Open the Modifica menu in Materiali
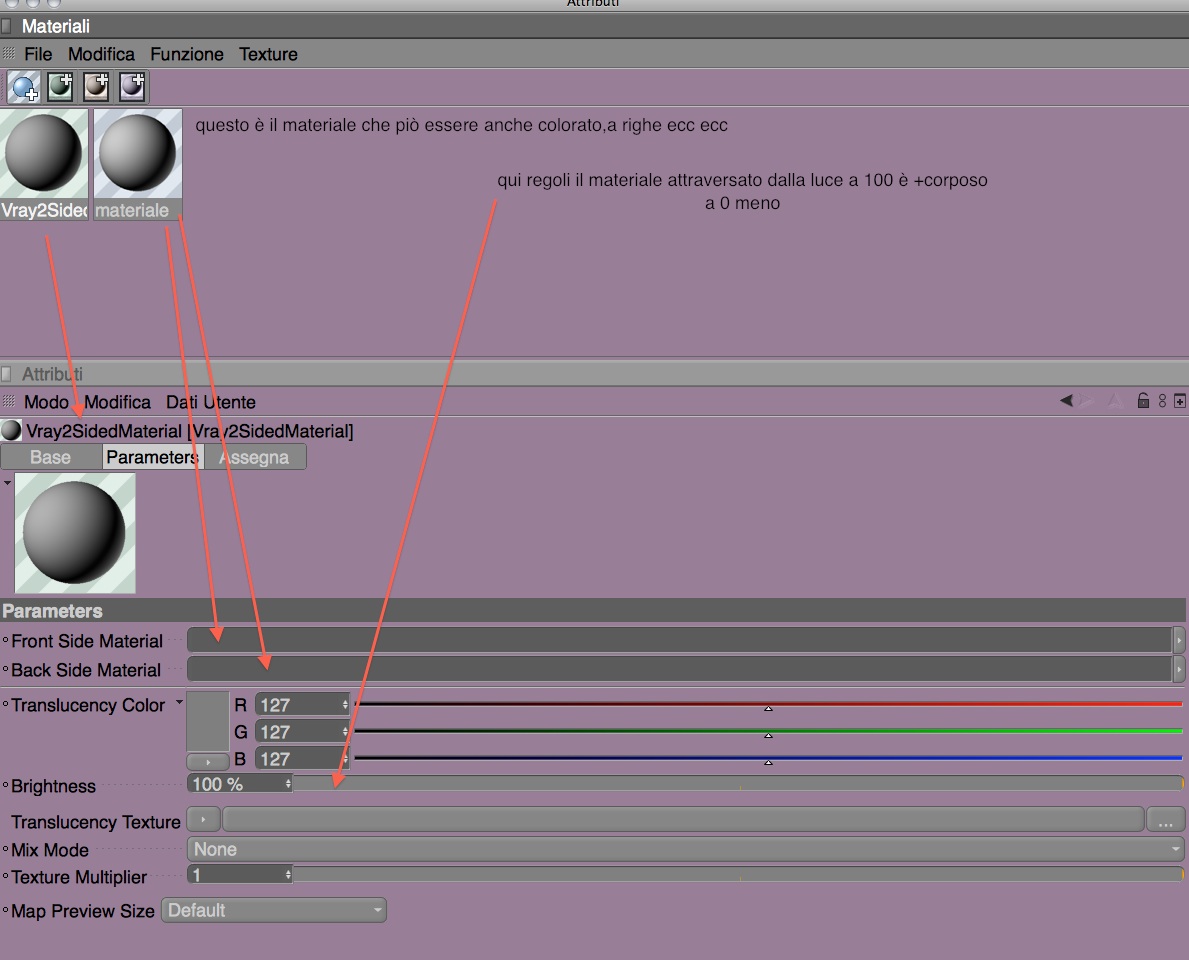This screenshot has height=960, width=1189. (x=101, y=55)
